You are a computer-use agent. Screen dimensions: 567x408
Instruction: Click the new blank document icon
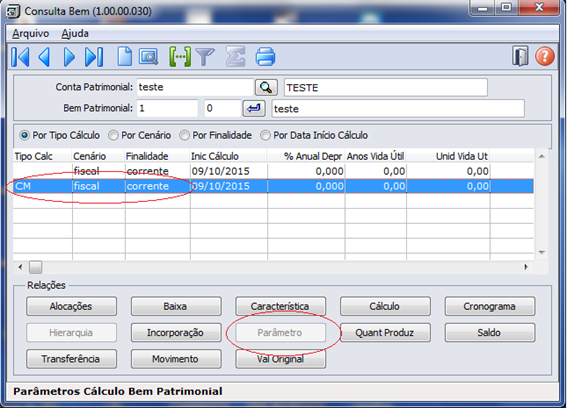point(124,57)
